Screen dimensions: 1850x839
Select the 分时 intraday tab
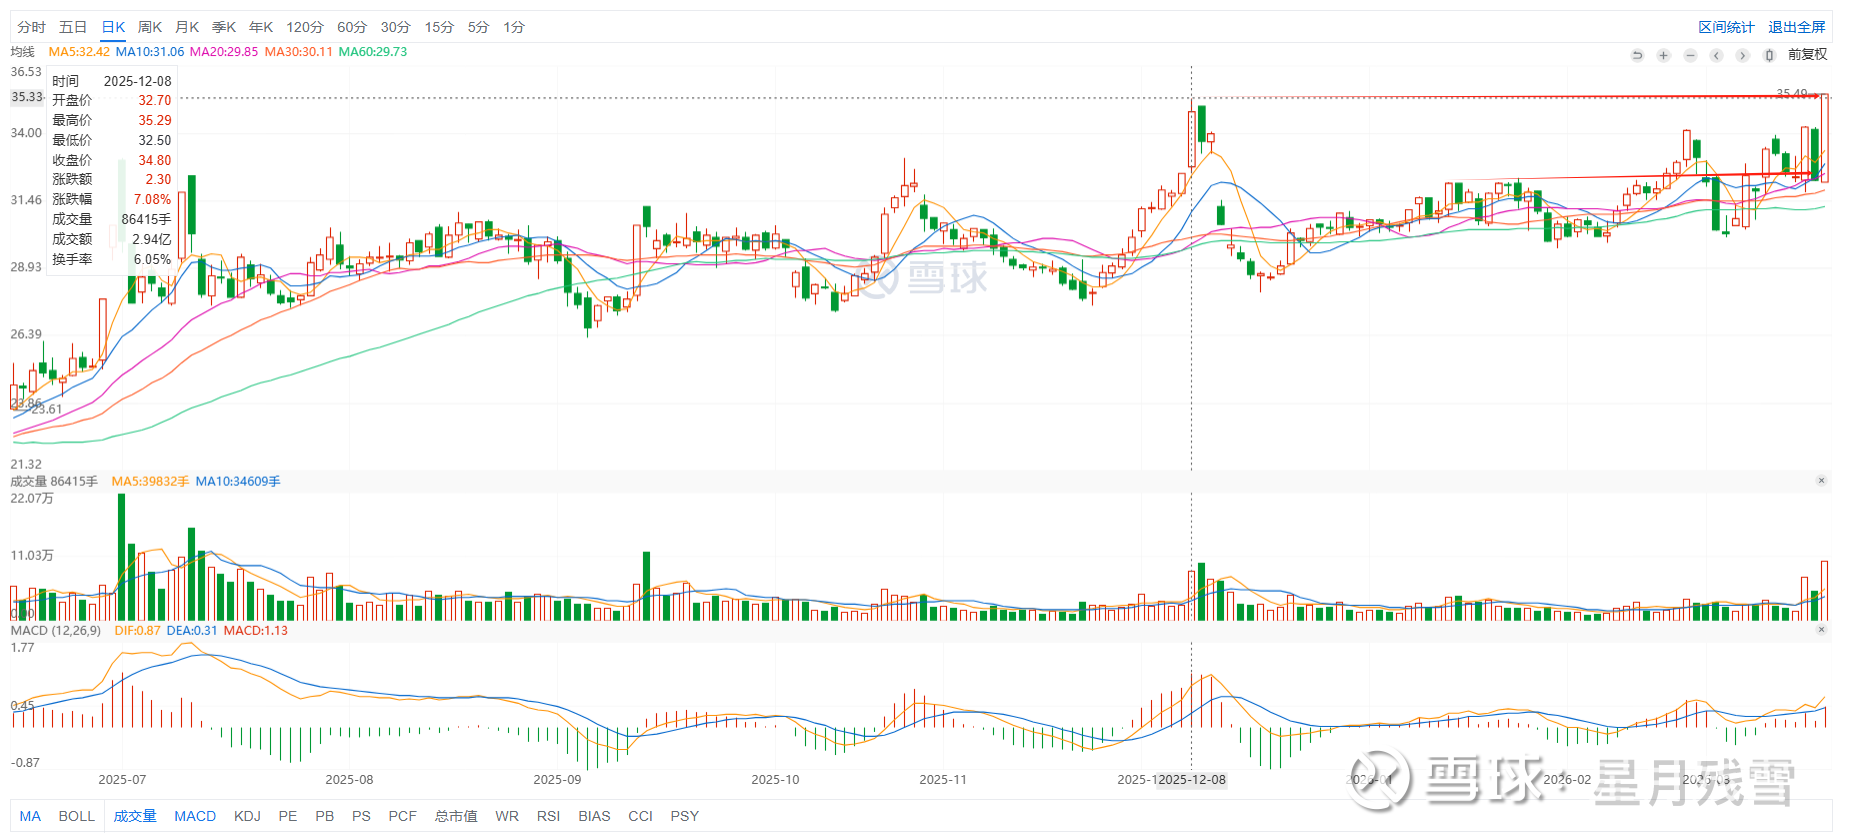click(31, 27)
